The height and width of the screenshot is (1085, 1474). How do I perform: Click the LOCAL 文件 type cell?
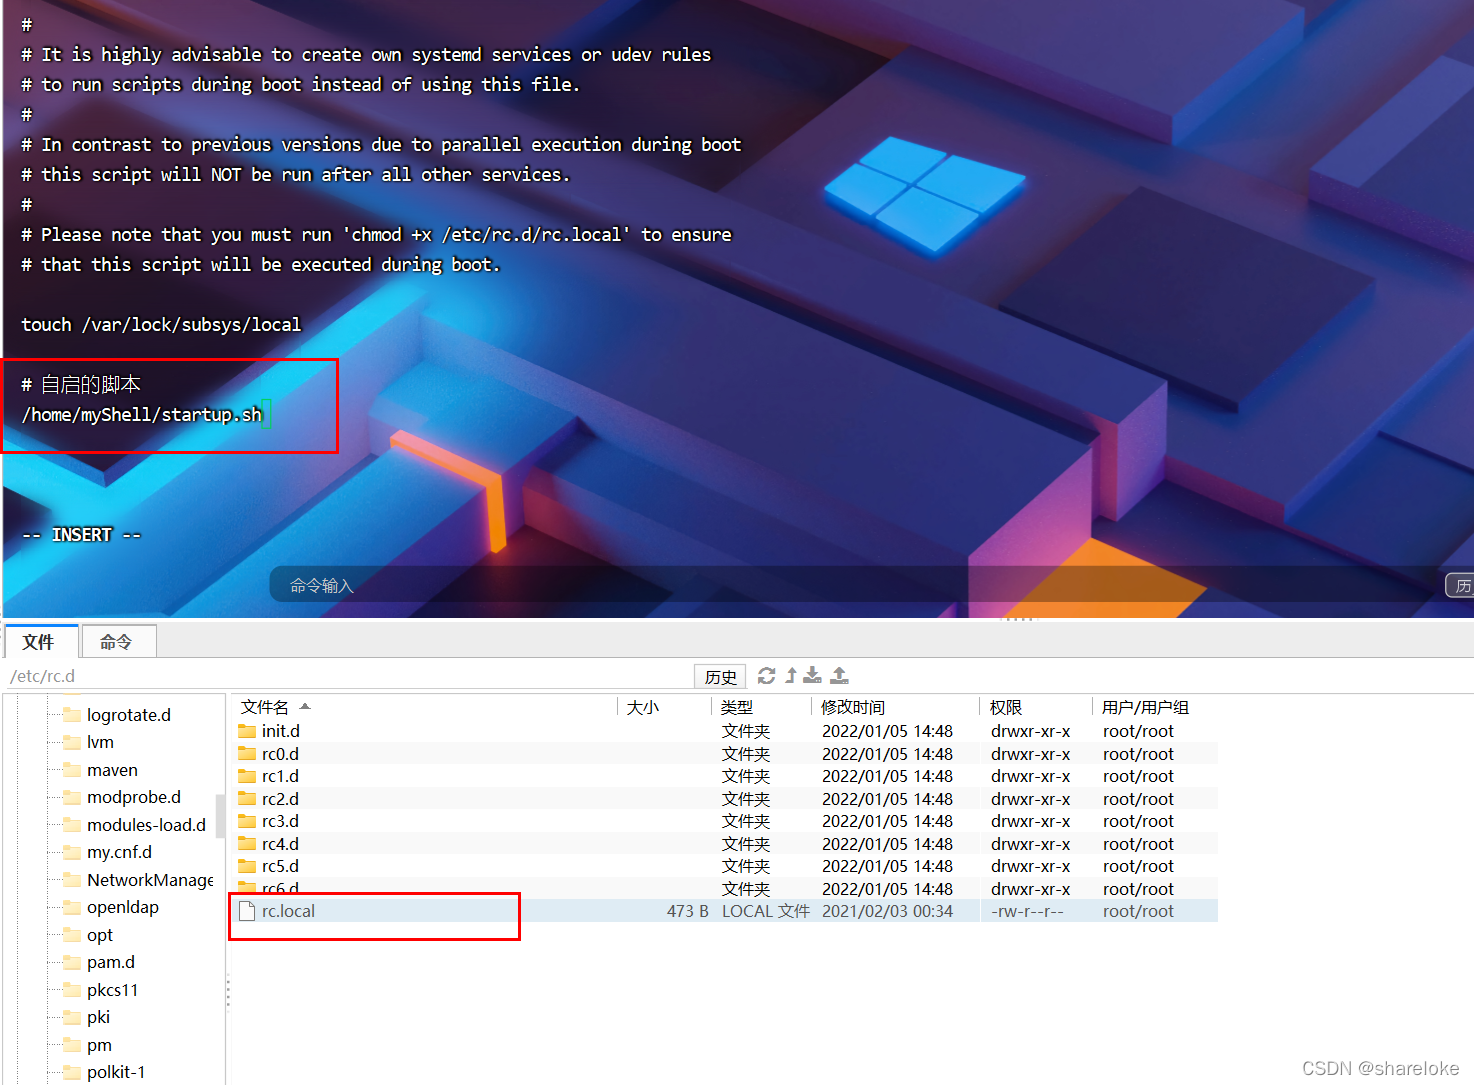click(x=766, y=911)
